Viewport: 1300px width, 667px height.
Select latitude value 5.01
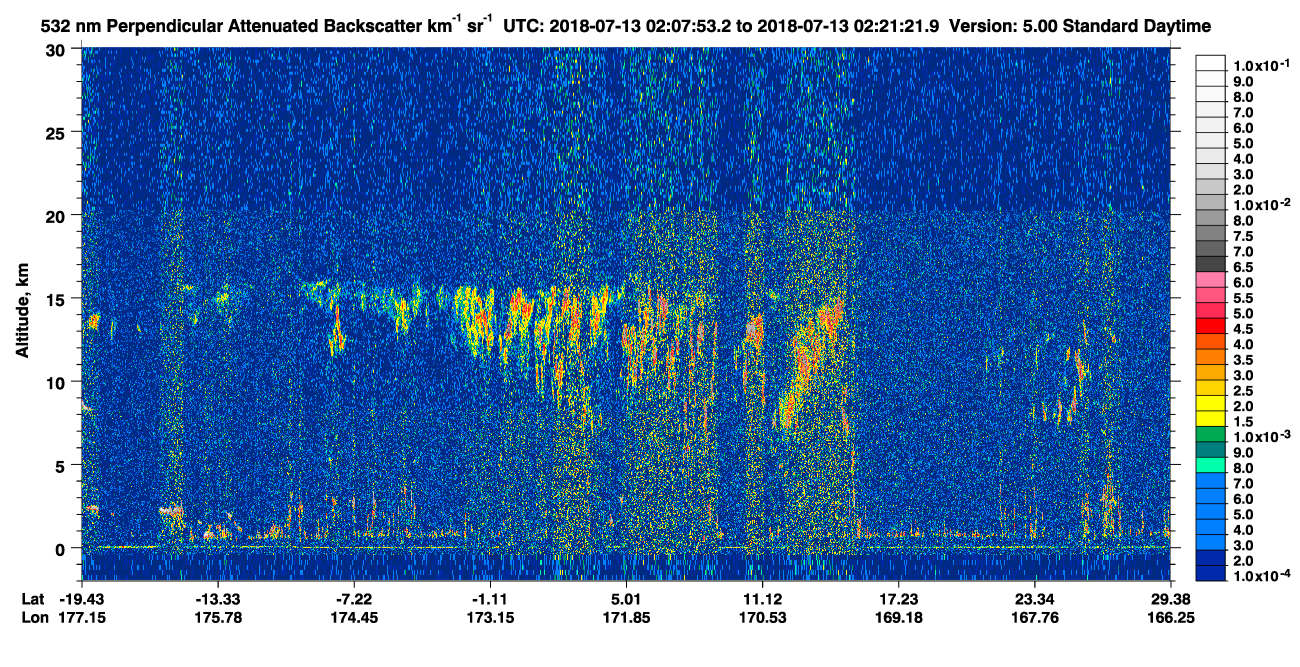pos(626,599)
